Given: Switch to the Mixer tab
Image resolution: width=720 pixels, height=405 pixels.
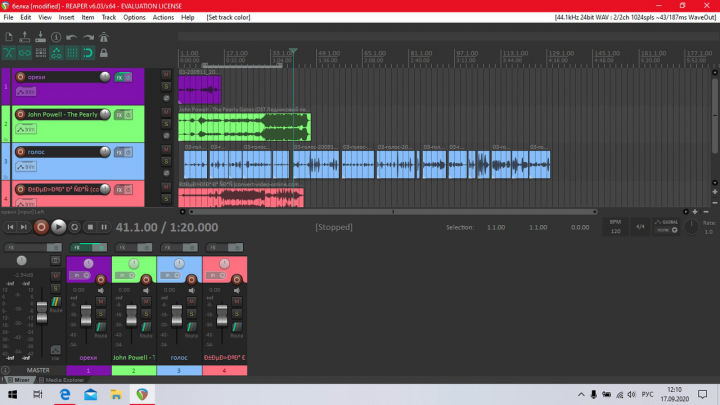Looking at the screenshot, I should (18, 380).
